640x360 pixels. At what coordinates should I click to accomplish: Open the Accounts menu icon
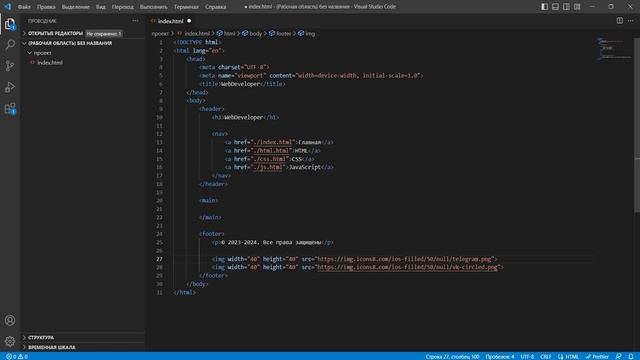10,320
